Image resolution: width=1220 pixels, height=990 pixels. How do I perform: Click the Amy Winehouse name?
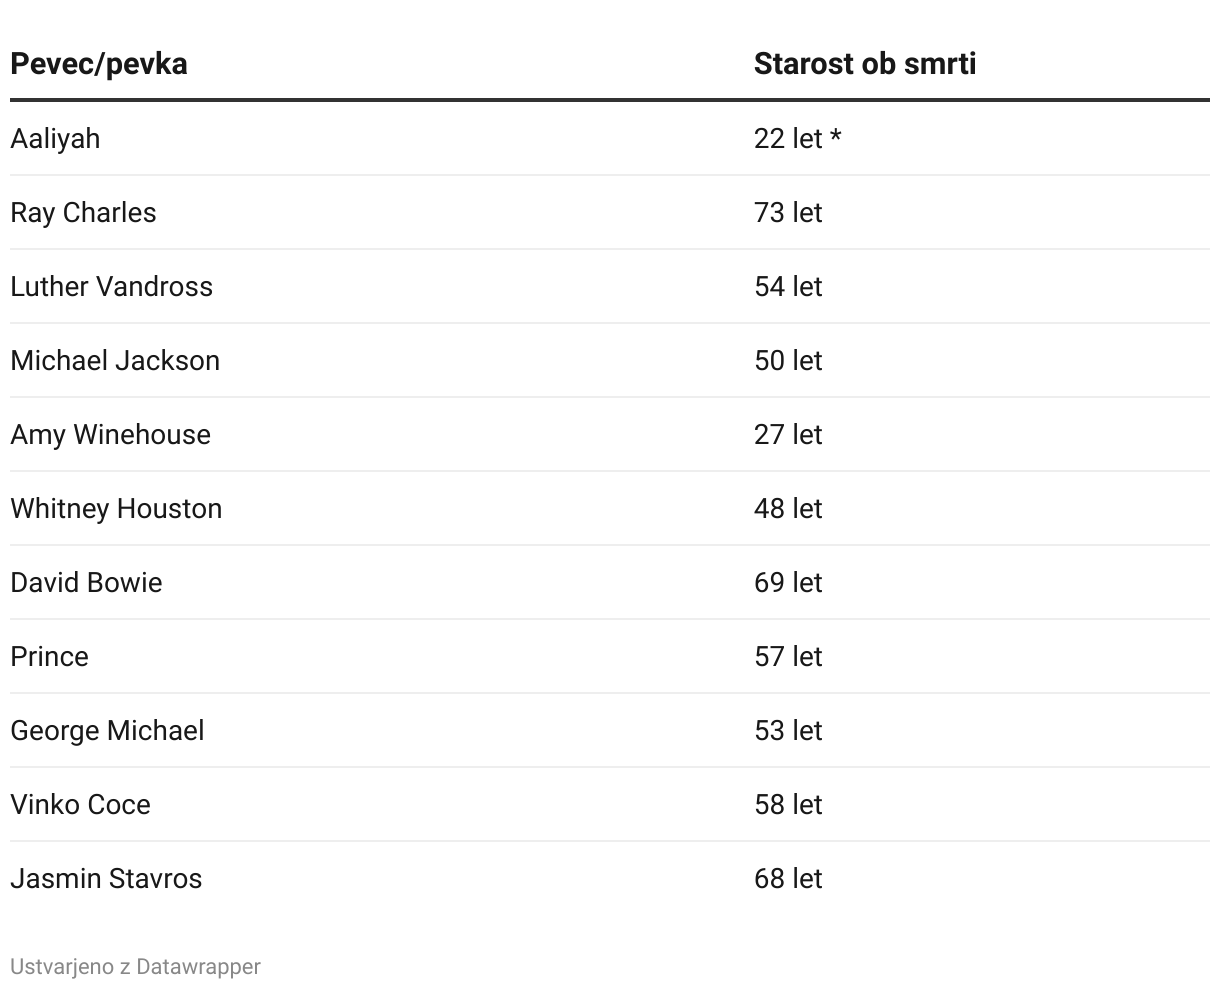point(110,434)
